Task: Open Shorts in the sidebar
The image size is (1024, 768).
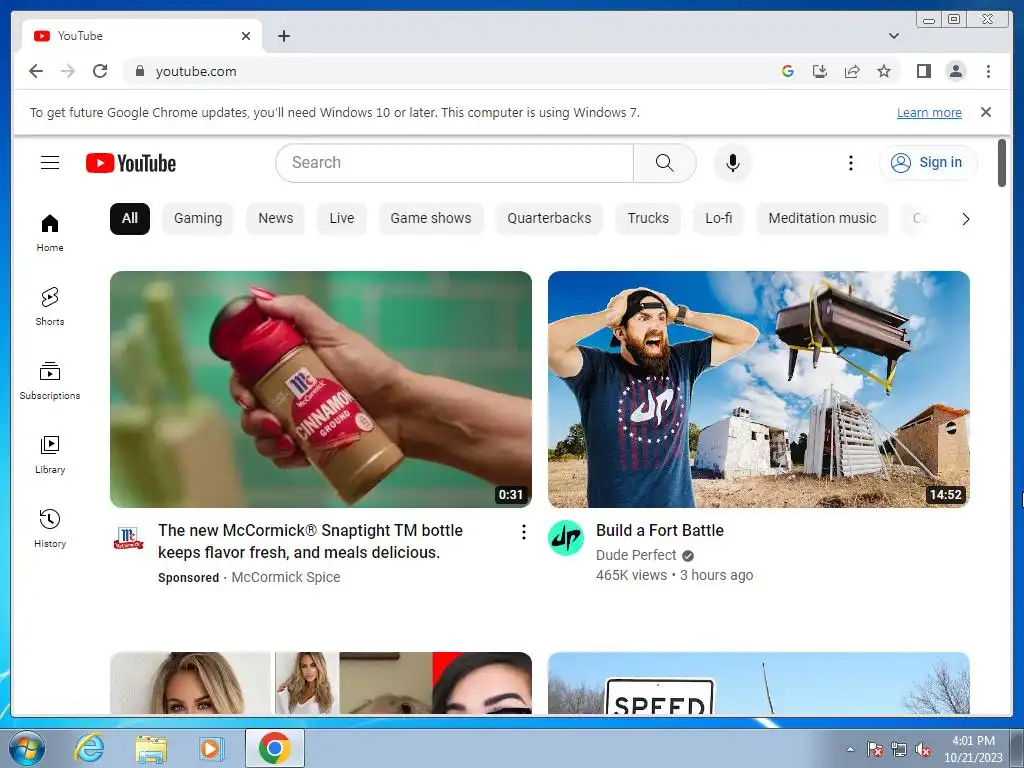Action: click(50, 306)
